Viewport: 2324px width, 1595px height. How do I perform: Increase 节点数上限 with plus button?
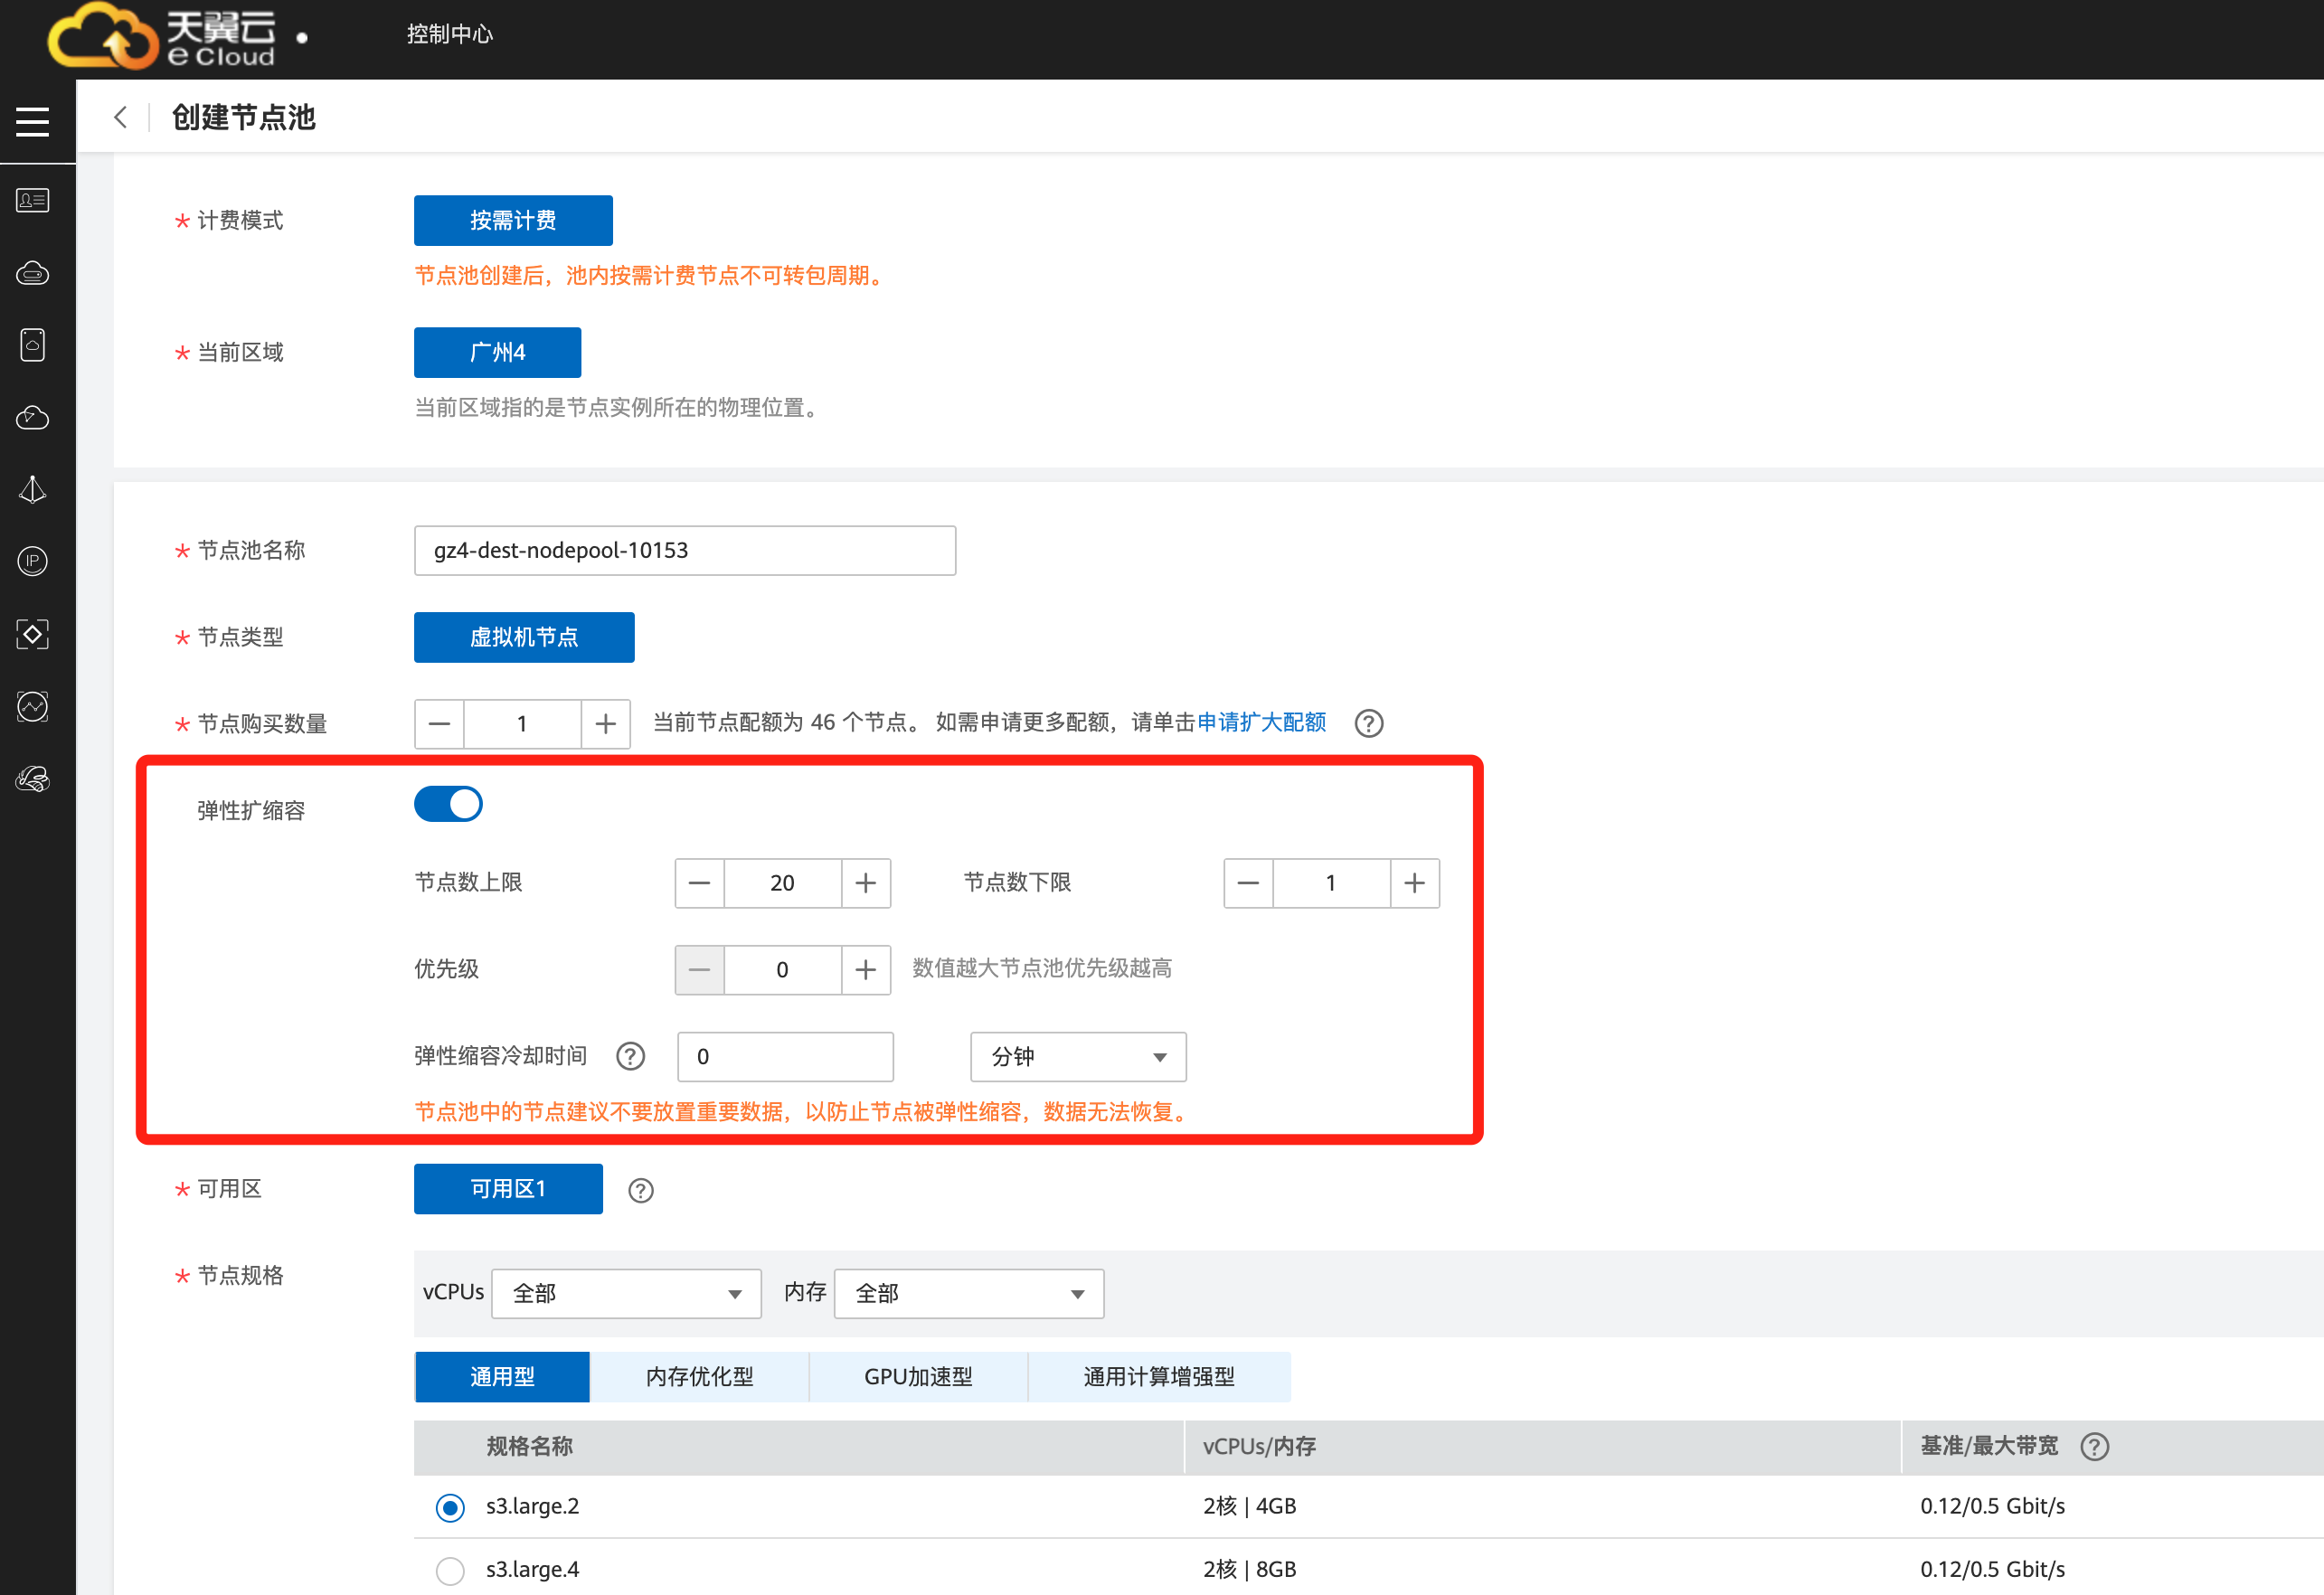(x=865, y=883)
